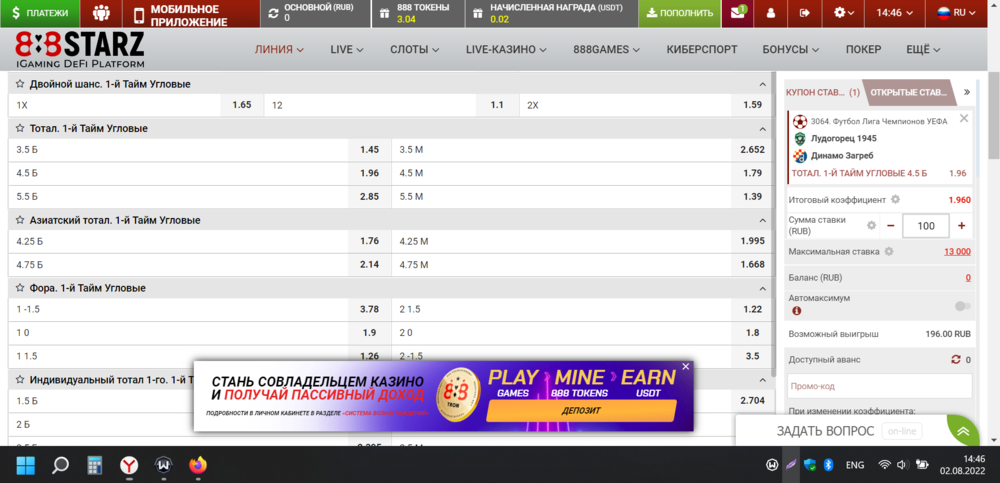Select 2X odds 1.59
The width and height of the screenshot is (1000, 483).
pos(752,105)
